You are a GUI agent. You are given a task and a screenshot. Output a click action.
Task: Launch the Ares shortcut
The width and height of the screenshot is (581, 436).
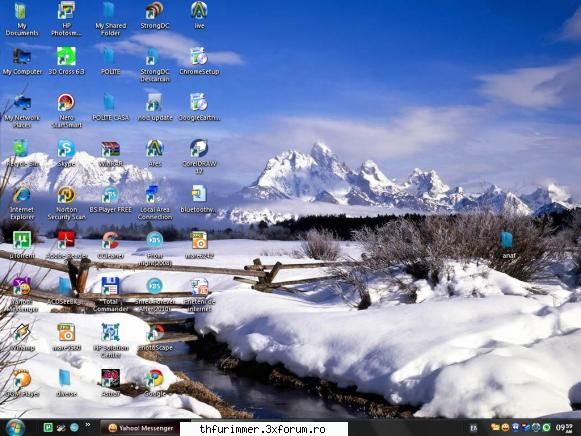[x=155, y=153]
